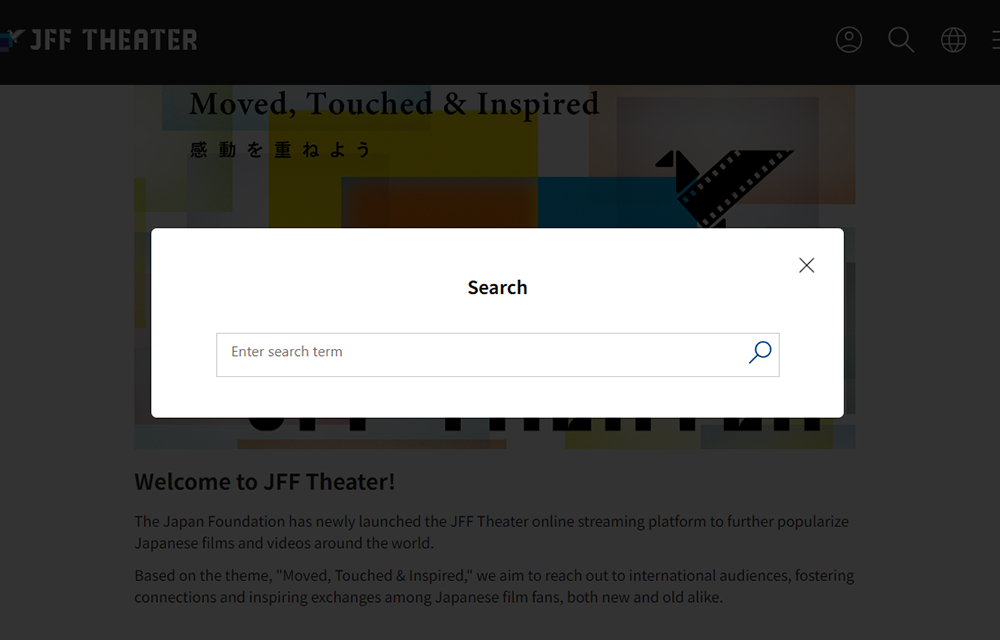Click the 'Welcome to JFF Theater!' heading
The width and height of the screenshot is (1000, 640).
(x=265, y=482)
